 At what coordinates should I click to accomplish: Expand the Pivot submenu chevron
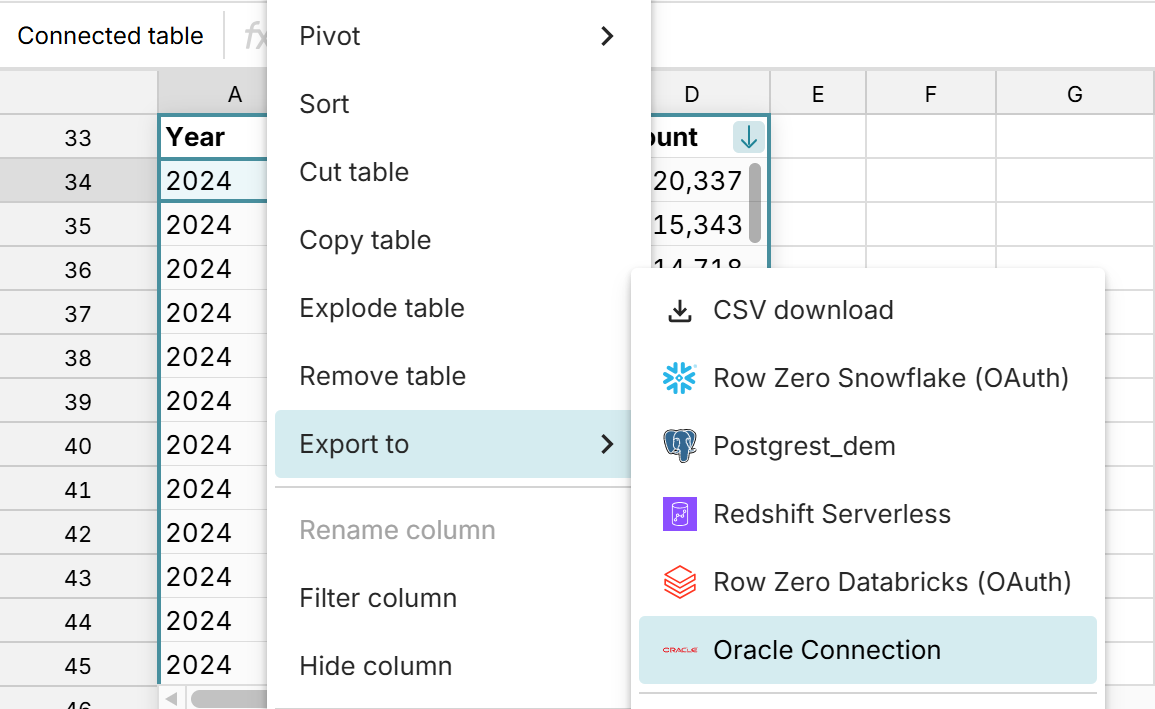[x=607, y=35]
